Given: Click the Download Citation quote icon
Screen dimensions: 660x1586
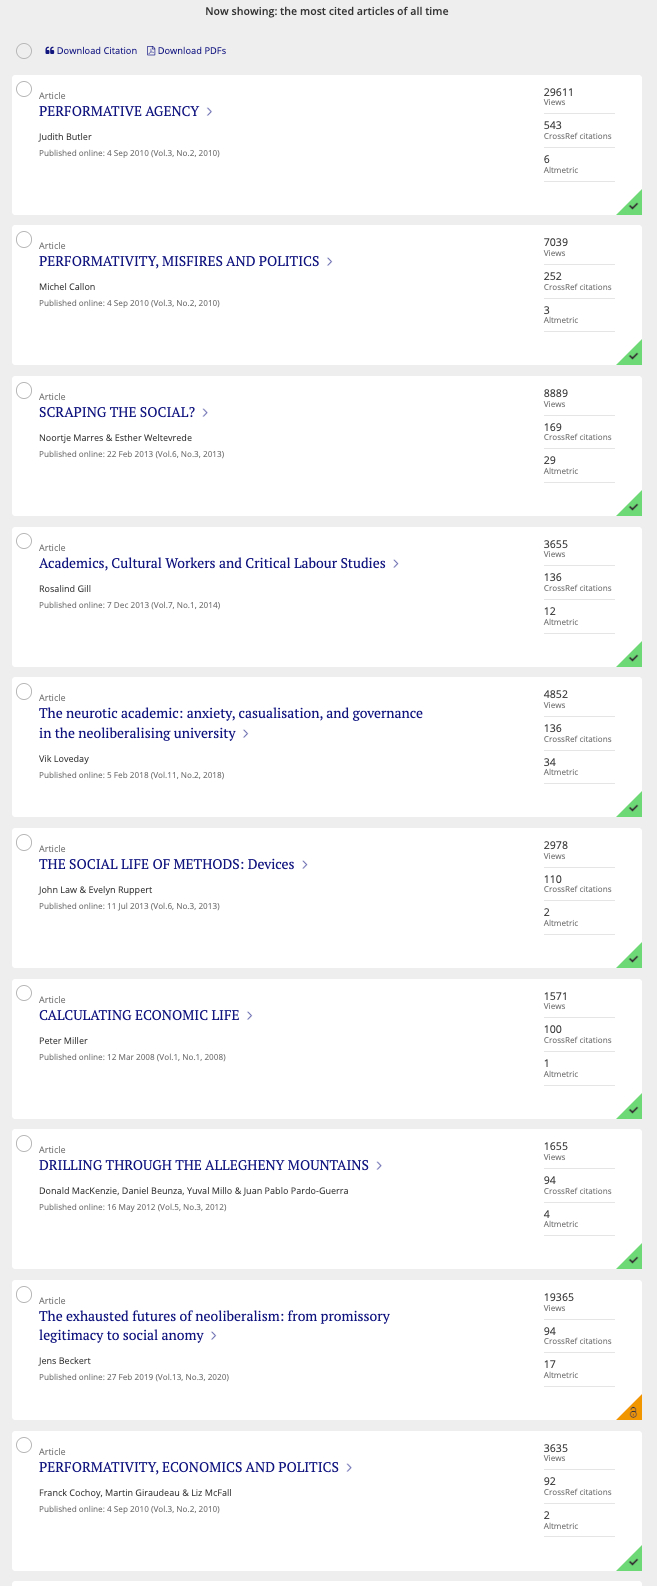Looking at the screenshot, I should click(x=50, y=51).
